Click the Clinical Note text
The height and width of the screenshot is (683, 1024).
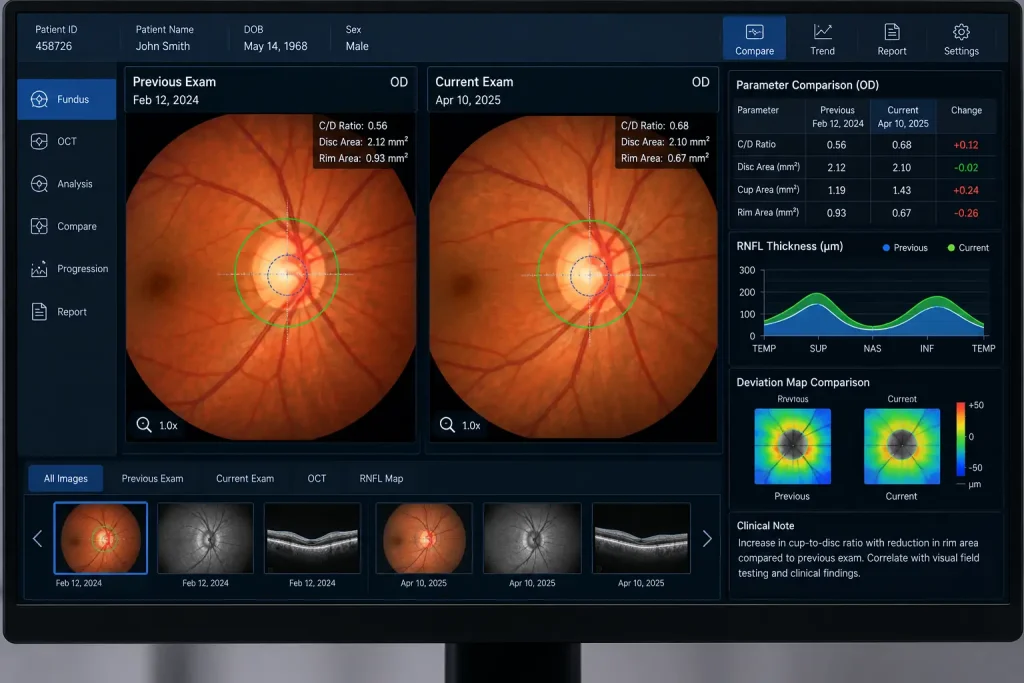pos(858,558)
